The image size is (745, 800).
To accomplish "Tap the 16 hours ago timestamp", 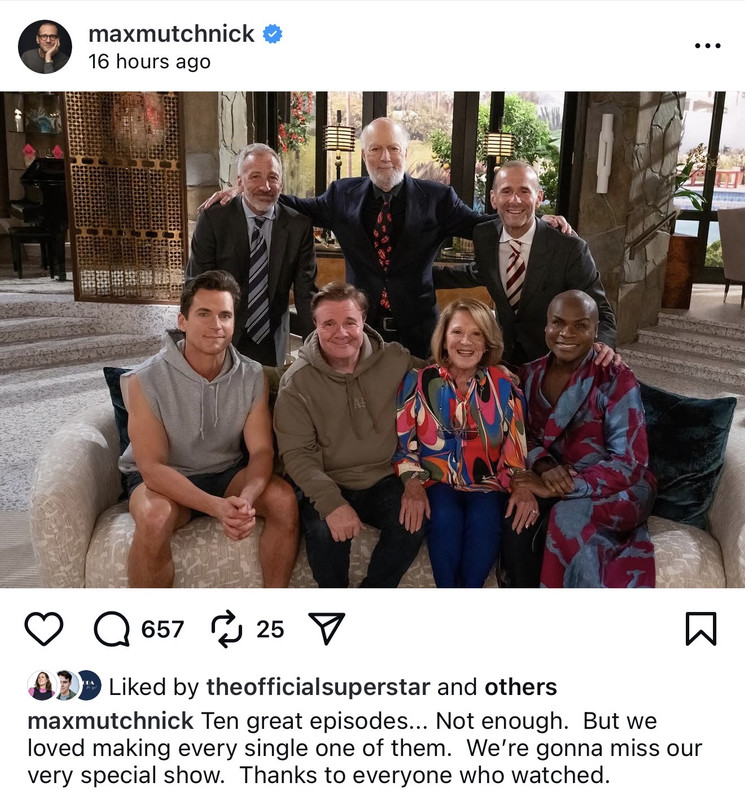I will pos(150,62).
